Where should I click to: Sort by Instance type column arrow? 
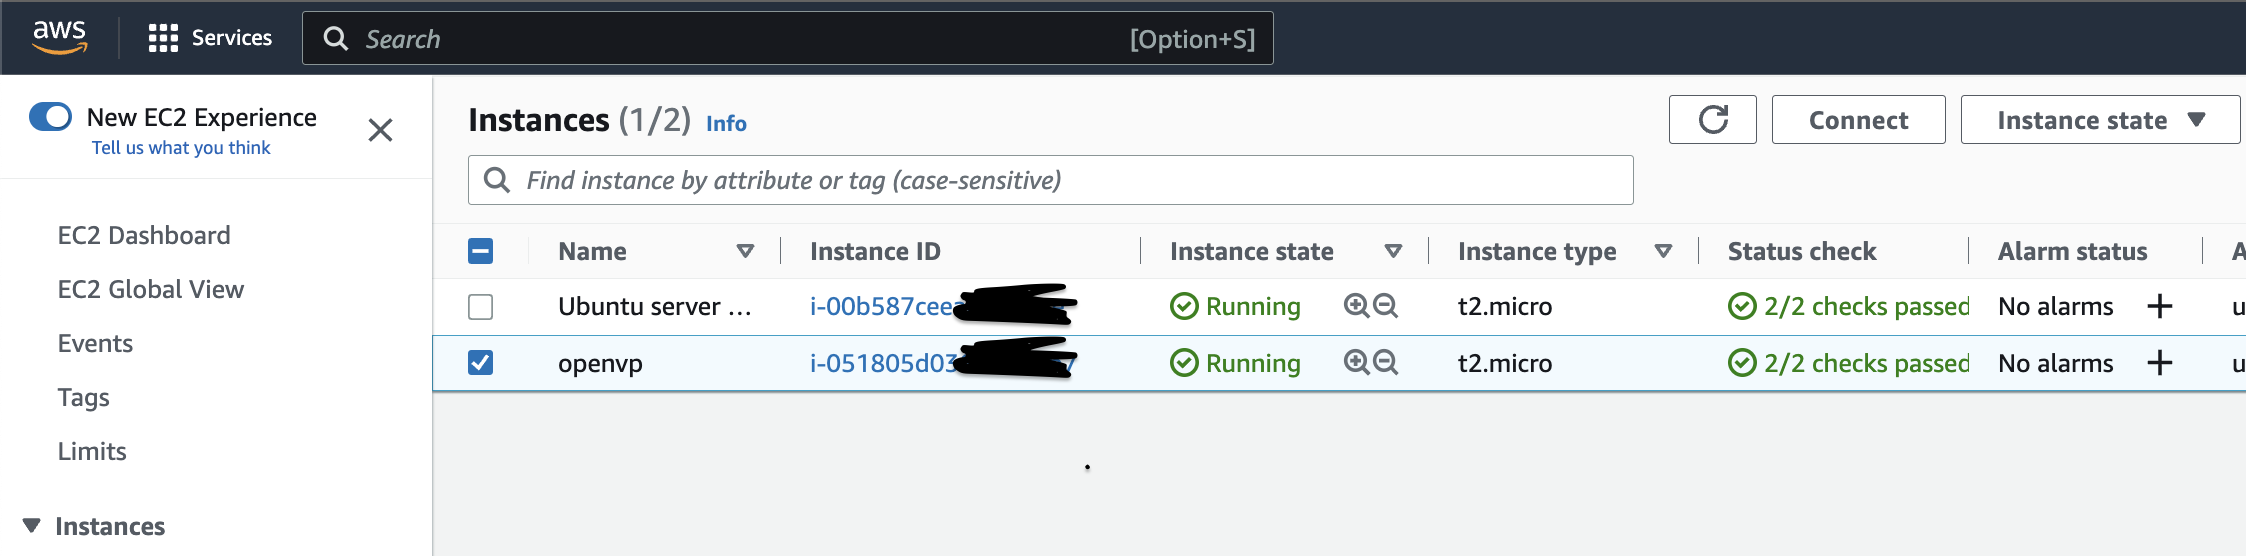click(x=1663, y=251)
